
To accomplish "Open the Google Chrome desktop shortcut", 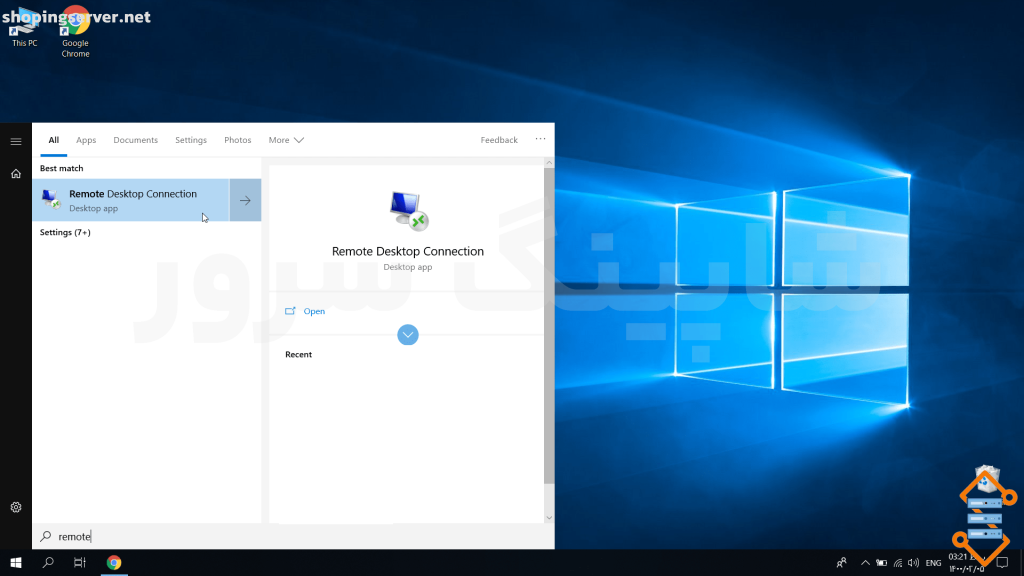I will [x=75, y=31].
